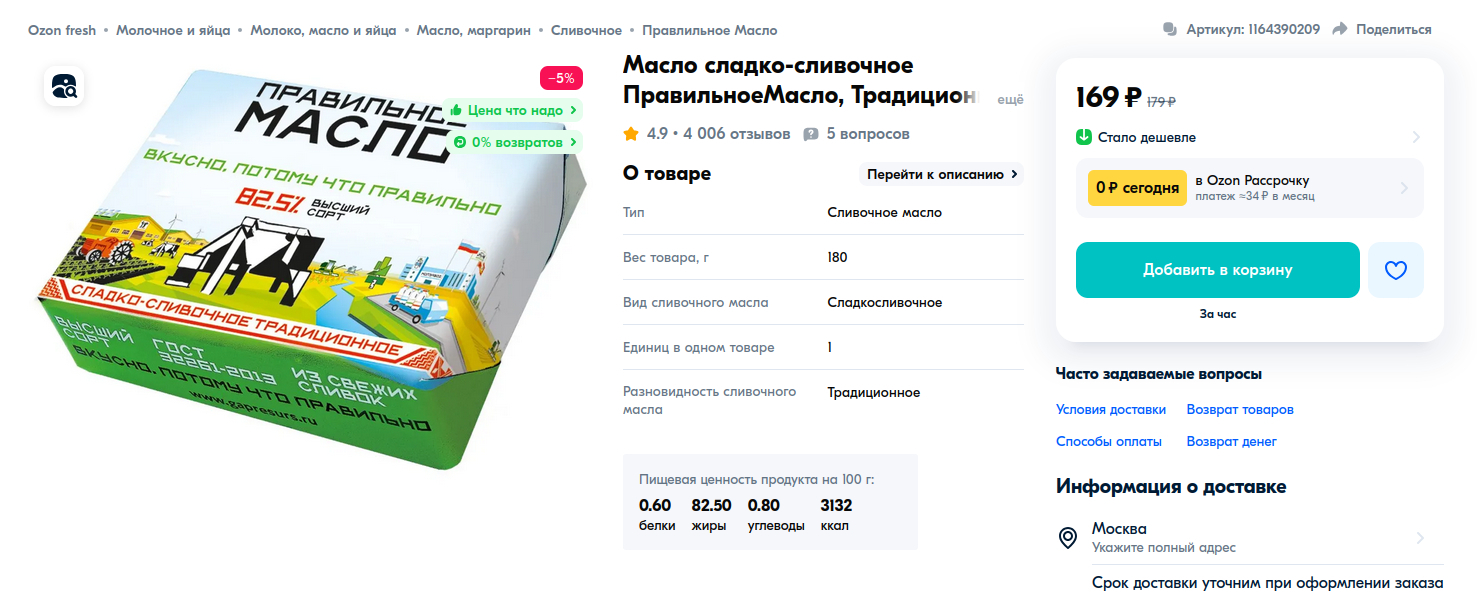Click the article number copy icon

(x=1170, y=30)
